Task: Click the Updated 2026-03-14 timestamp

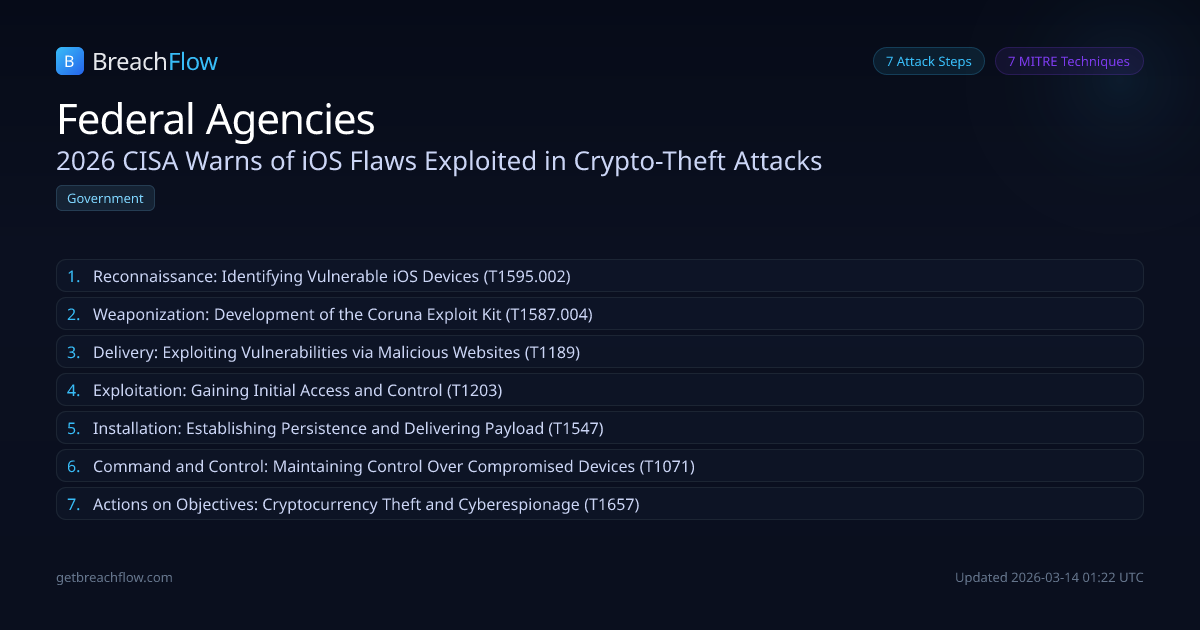Action: pyautogui.click(x=1049, y=577)
